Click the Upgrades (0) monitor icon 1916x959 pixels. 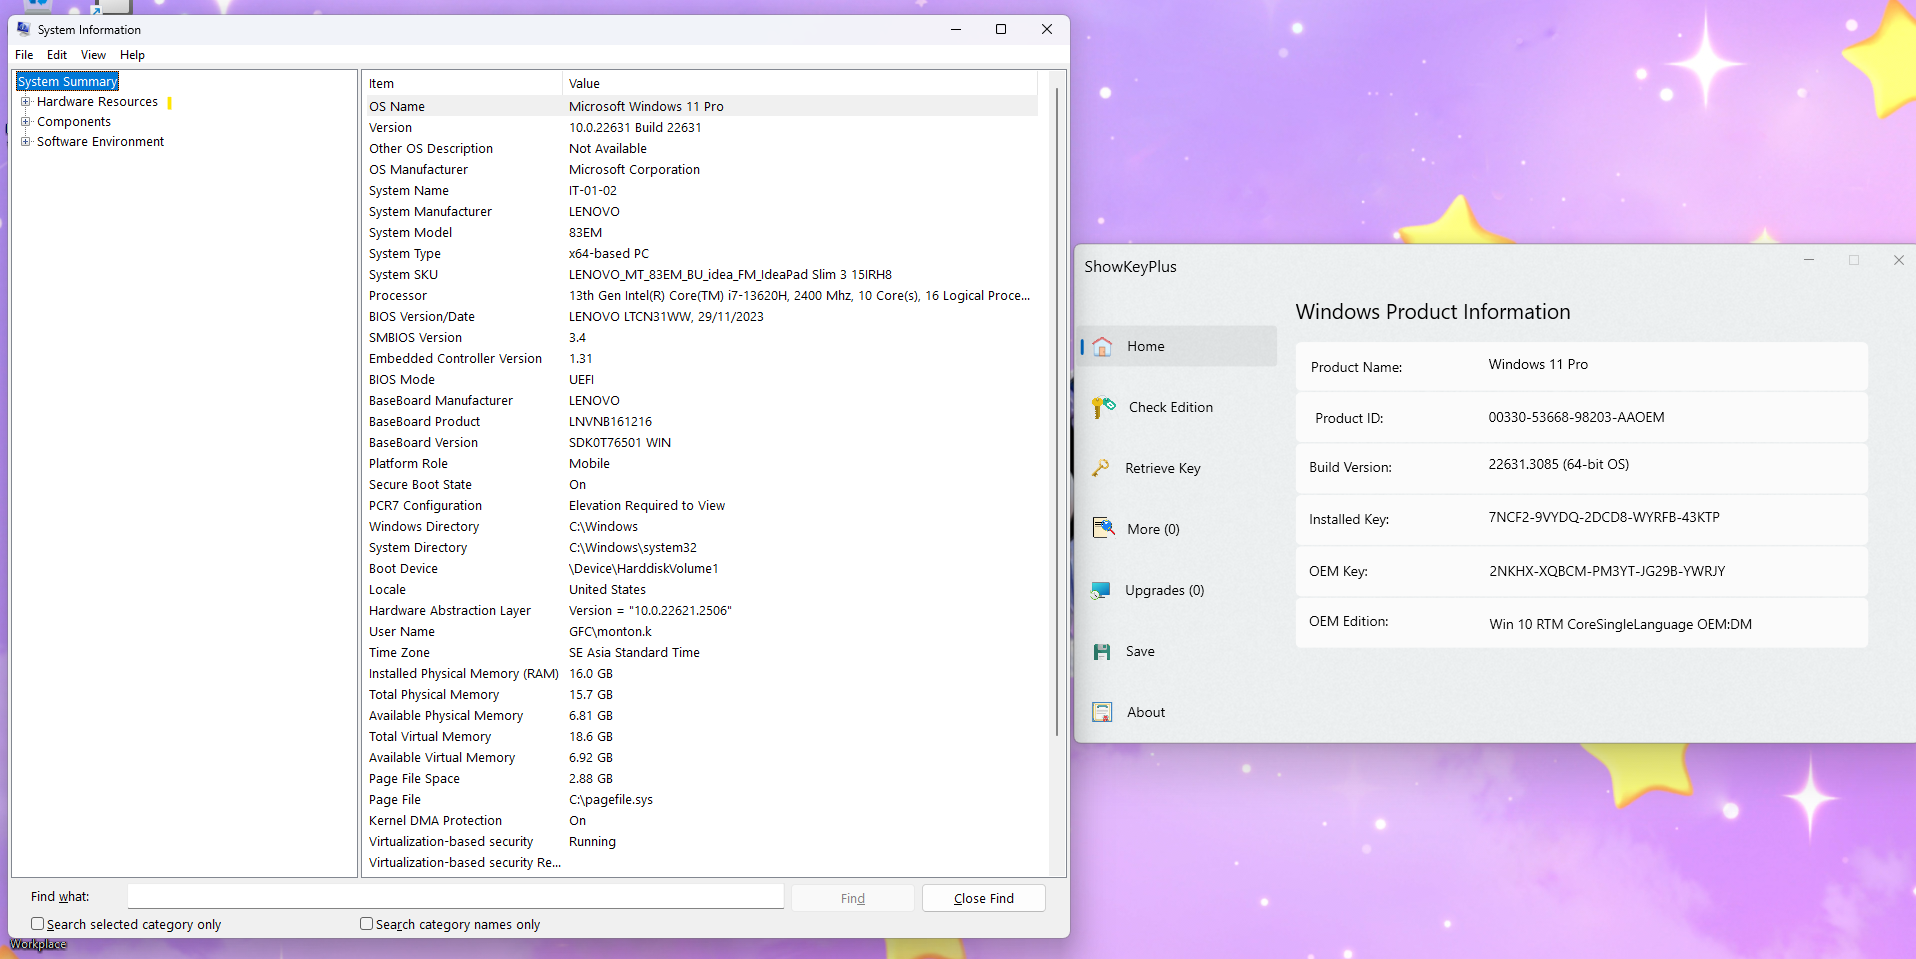1101,590
